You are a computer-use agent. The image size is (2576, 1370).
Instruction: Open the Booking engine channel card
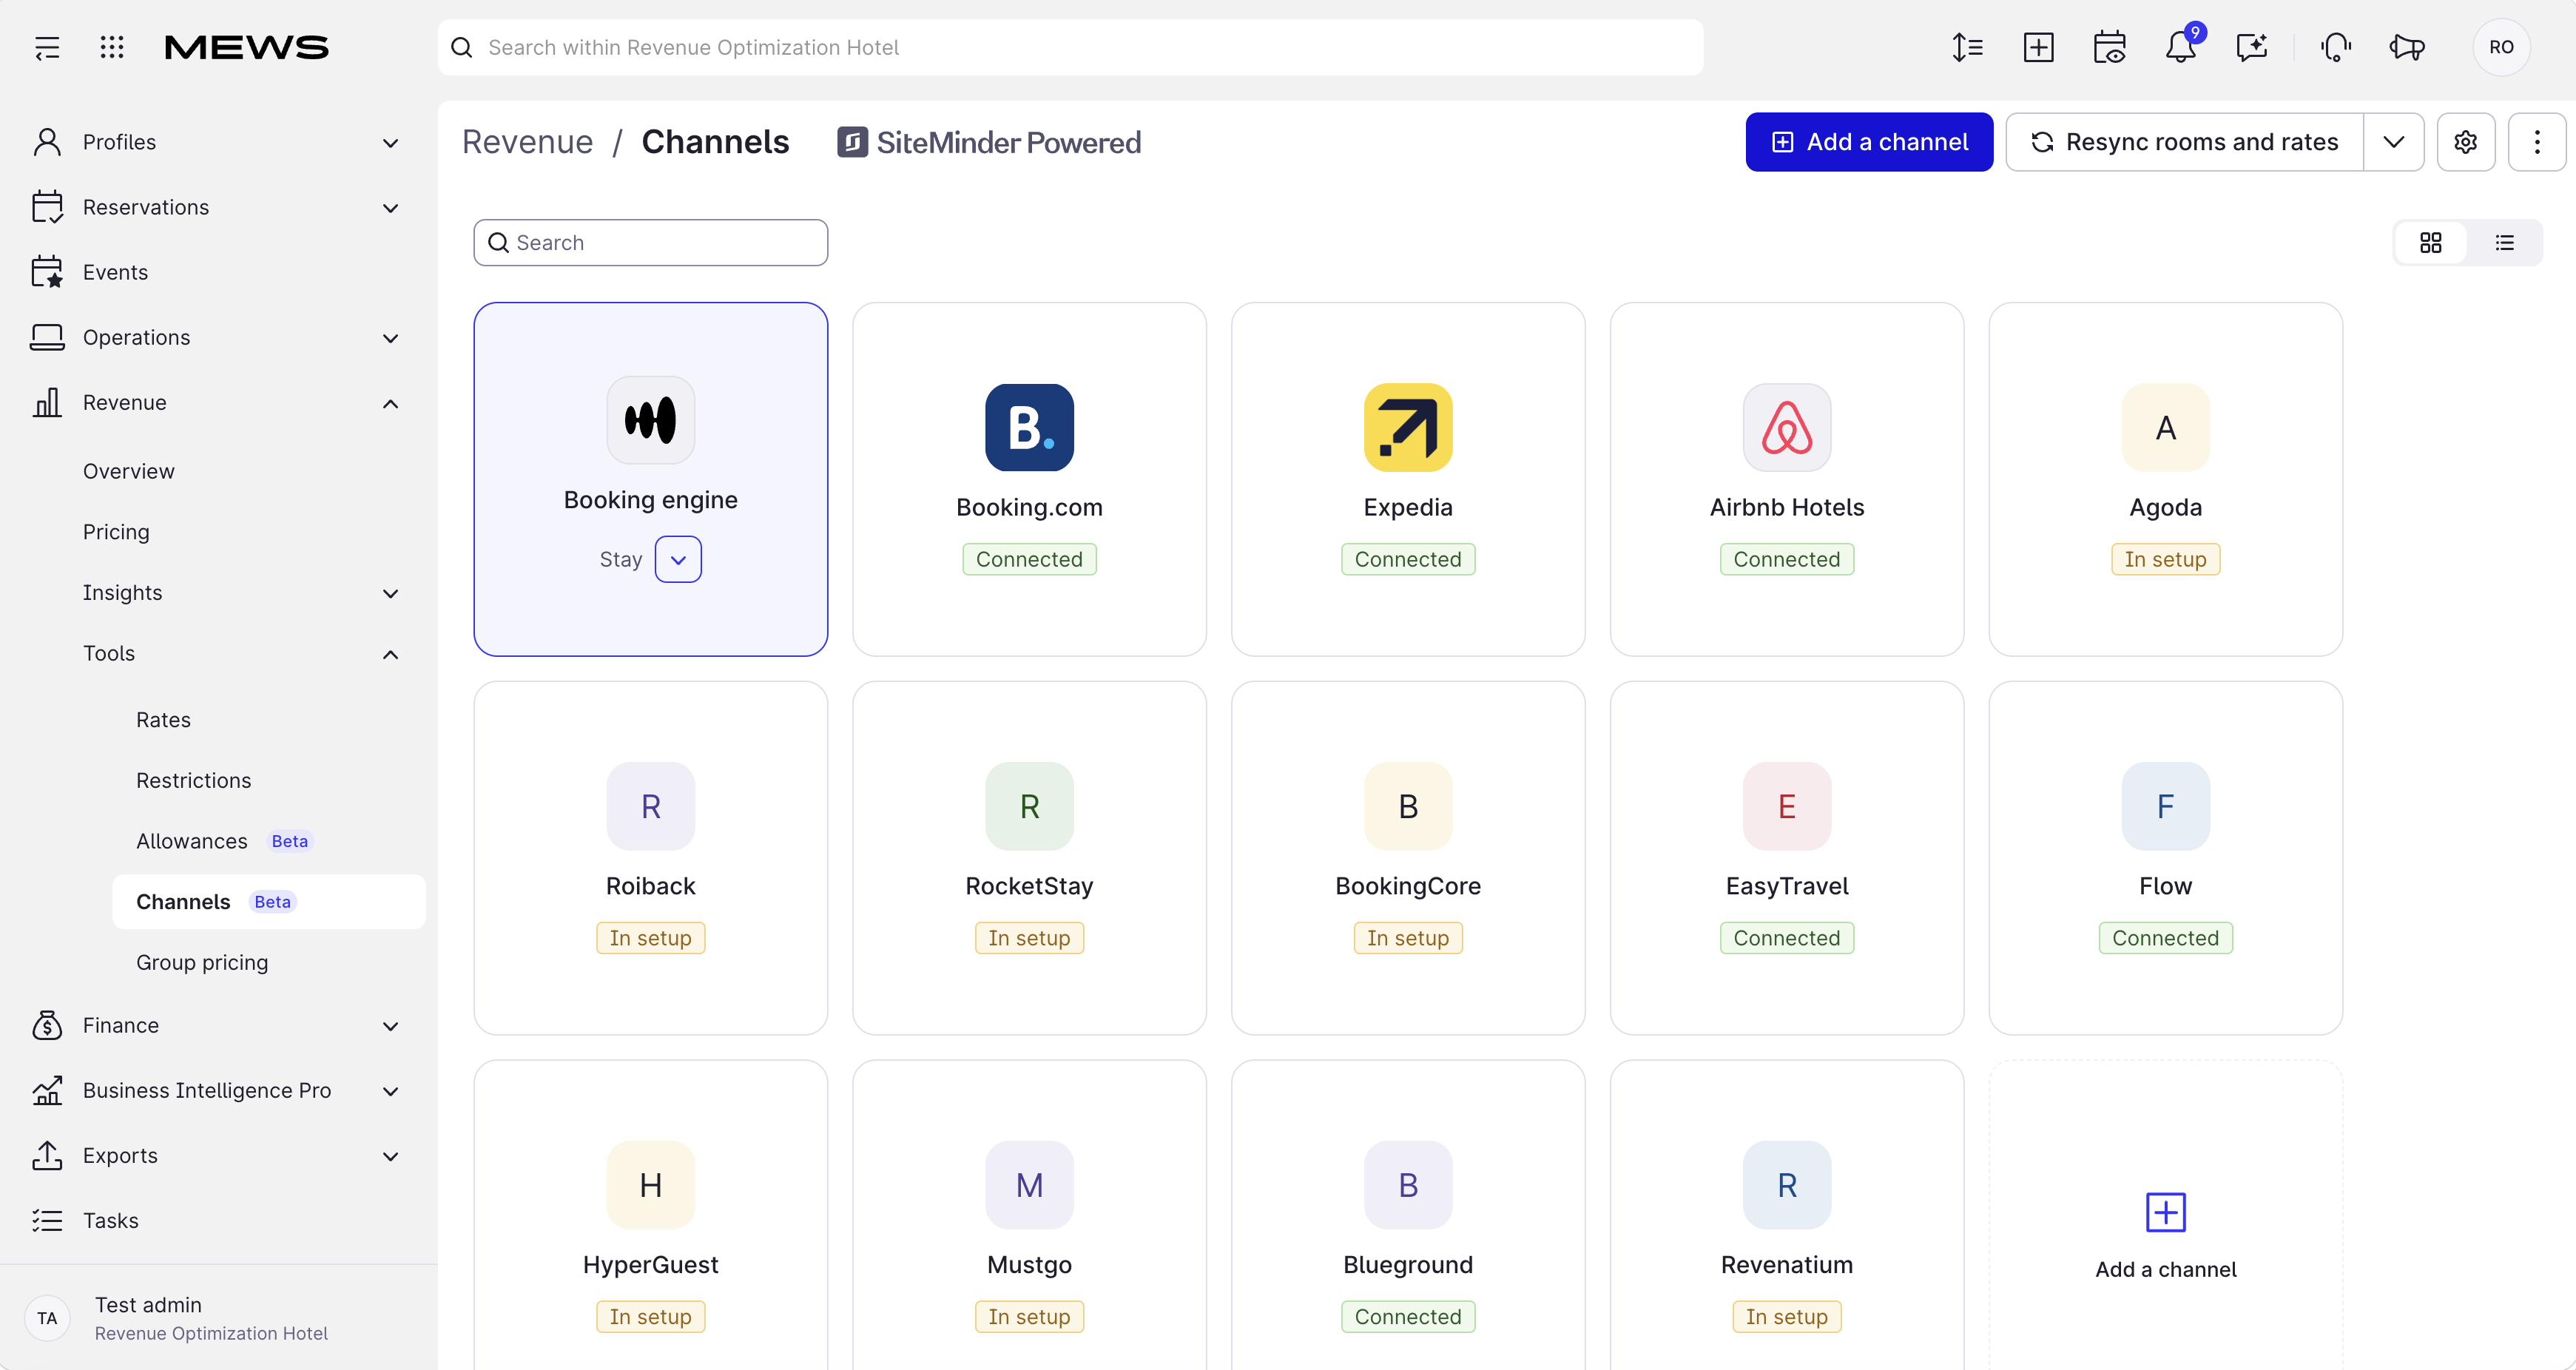pyautogui.click(x=651, y=479)
